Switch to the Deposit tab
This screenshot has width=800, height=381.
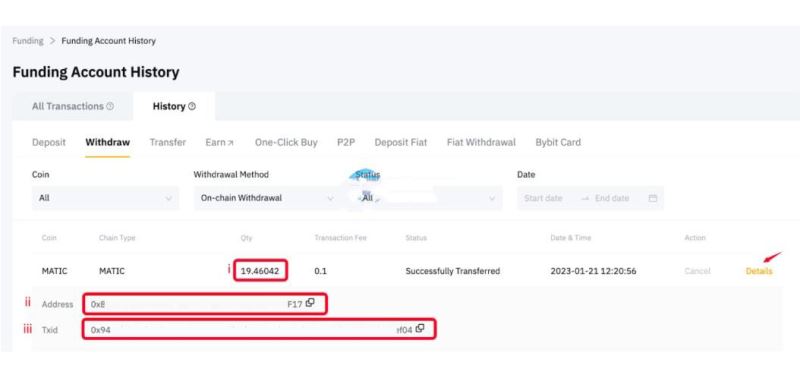(49, 142)
